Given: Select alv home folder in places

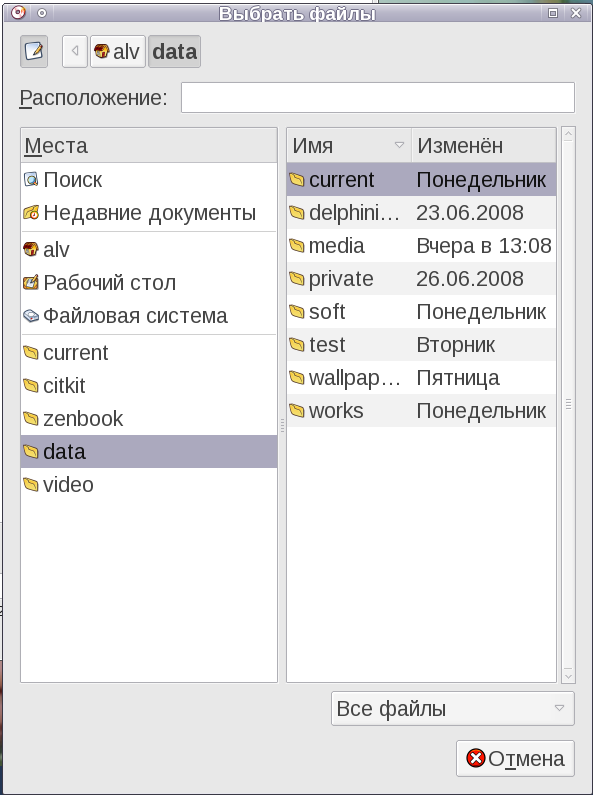Looking at the screenshot, I should tap(149, 249).
